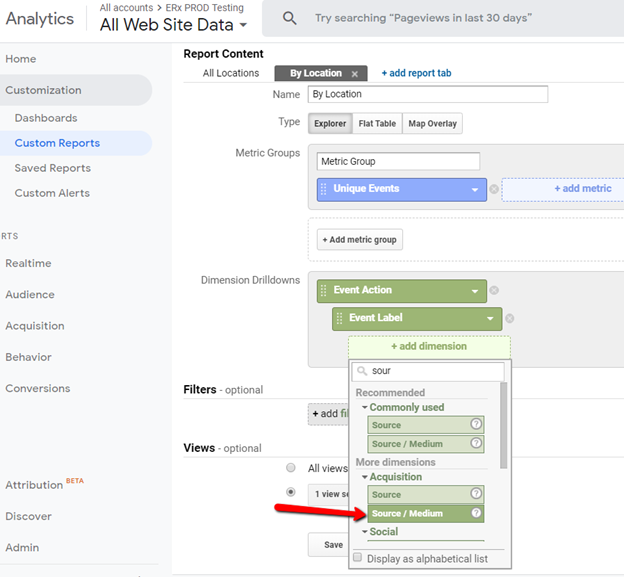Viewport: 624px width, 577px height.
Task: Remove the Event Label dimension
Action: [509, 318]
